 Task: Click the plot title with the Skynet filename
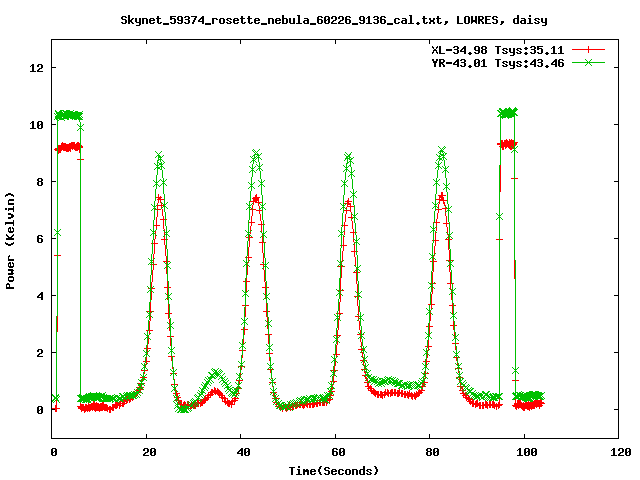[x=334, y=20]
